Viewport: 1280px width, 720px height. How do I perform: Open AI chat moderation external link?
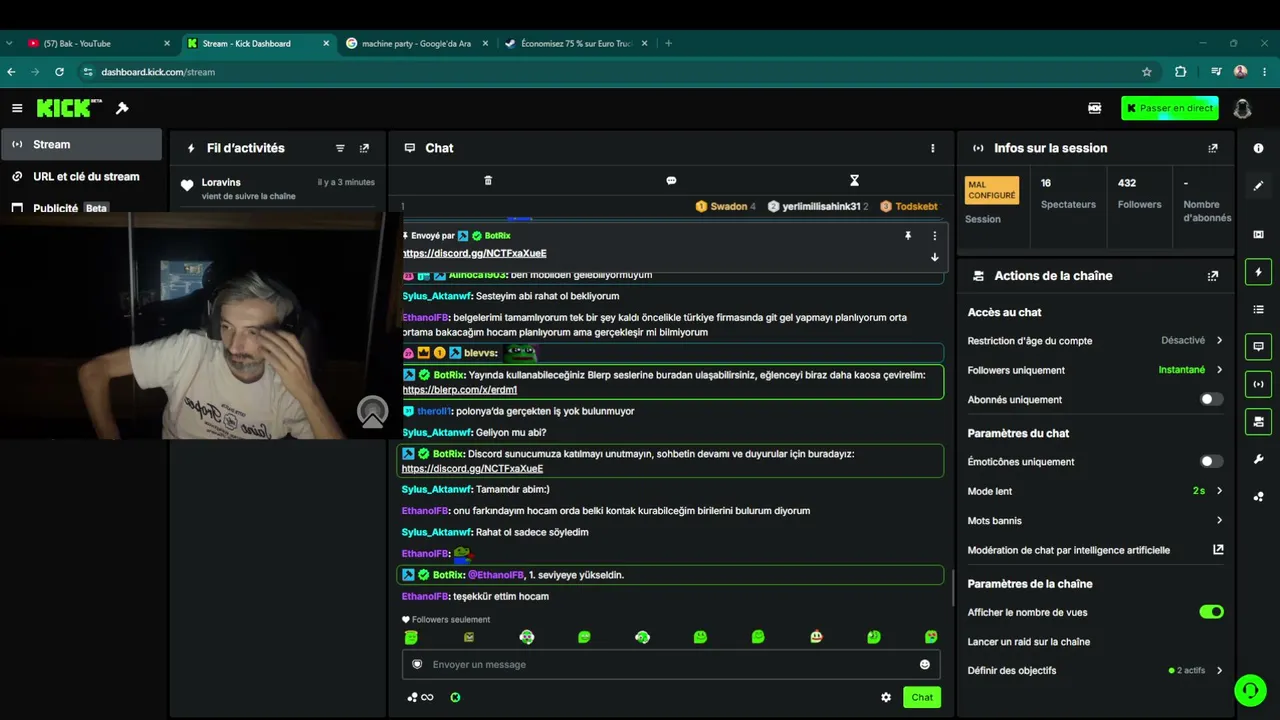pyautogui.click(x=1218, y=549)
